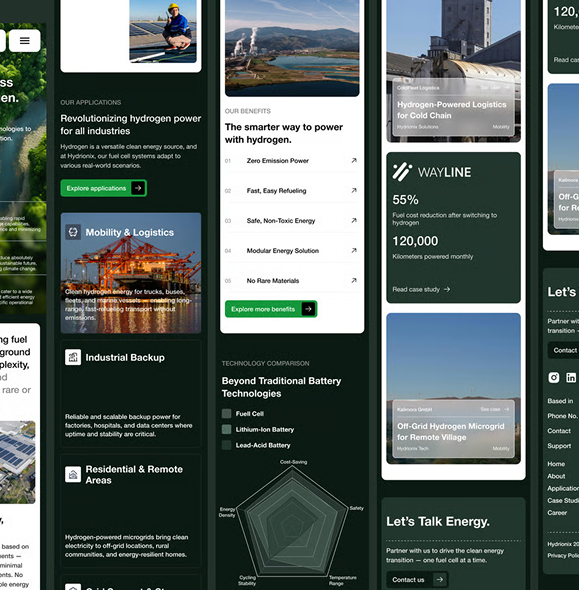Click the 120,000 kilometers statistic on Wayline card
This screenshot has width=579, height=590.
415,241
